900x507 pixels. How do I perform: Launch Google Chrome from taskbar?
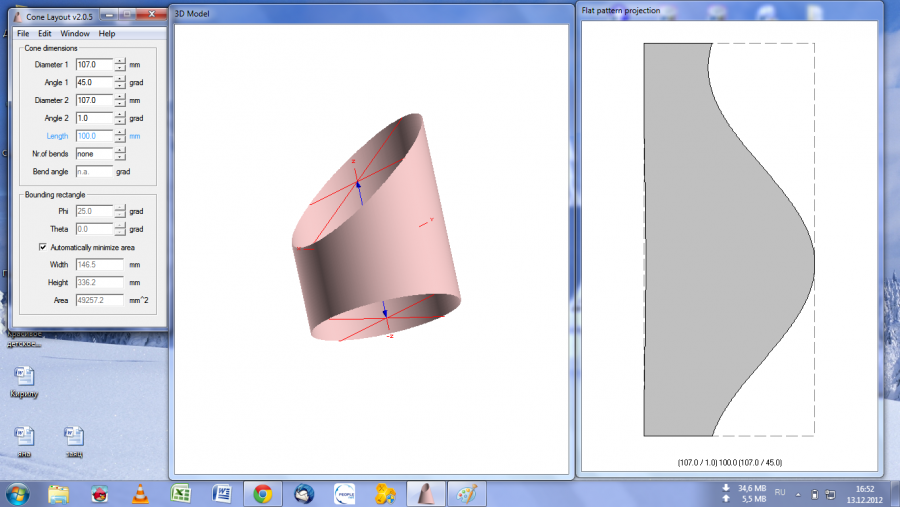pyautogui.click(x=263, y=493)
